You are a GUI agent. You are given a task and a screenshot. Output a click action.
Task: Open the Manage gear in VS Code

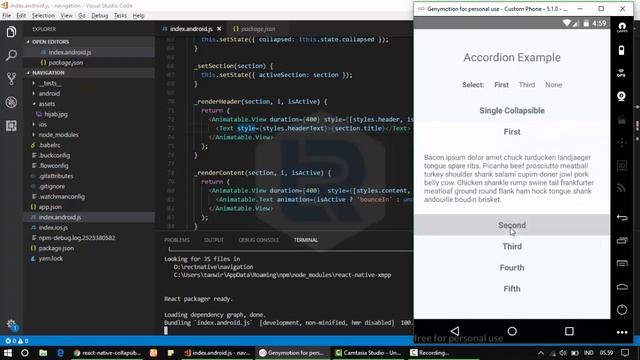point(11,325)
